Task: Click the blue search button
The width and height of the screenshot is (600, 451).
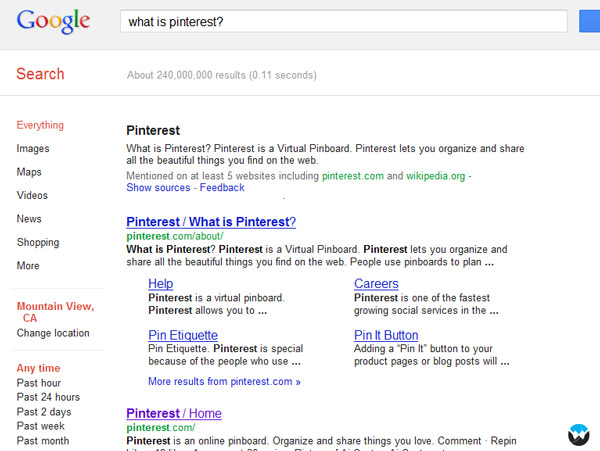Action: (589, 21)
